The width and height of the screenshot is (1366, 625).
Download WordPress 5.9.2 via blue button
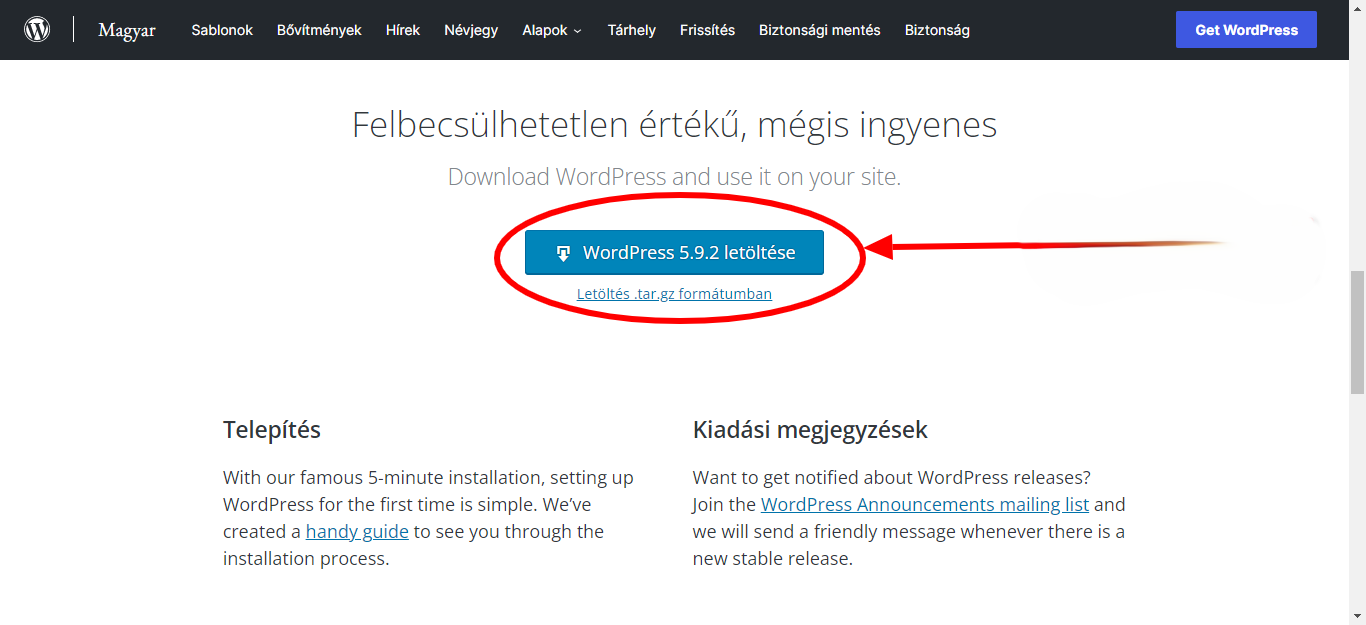tap(674, 253)
